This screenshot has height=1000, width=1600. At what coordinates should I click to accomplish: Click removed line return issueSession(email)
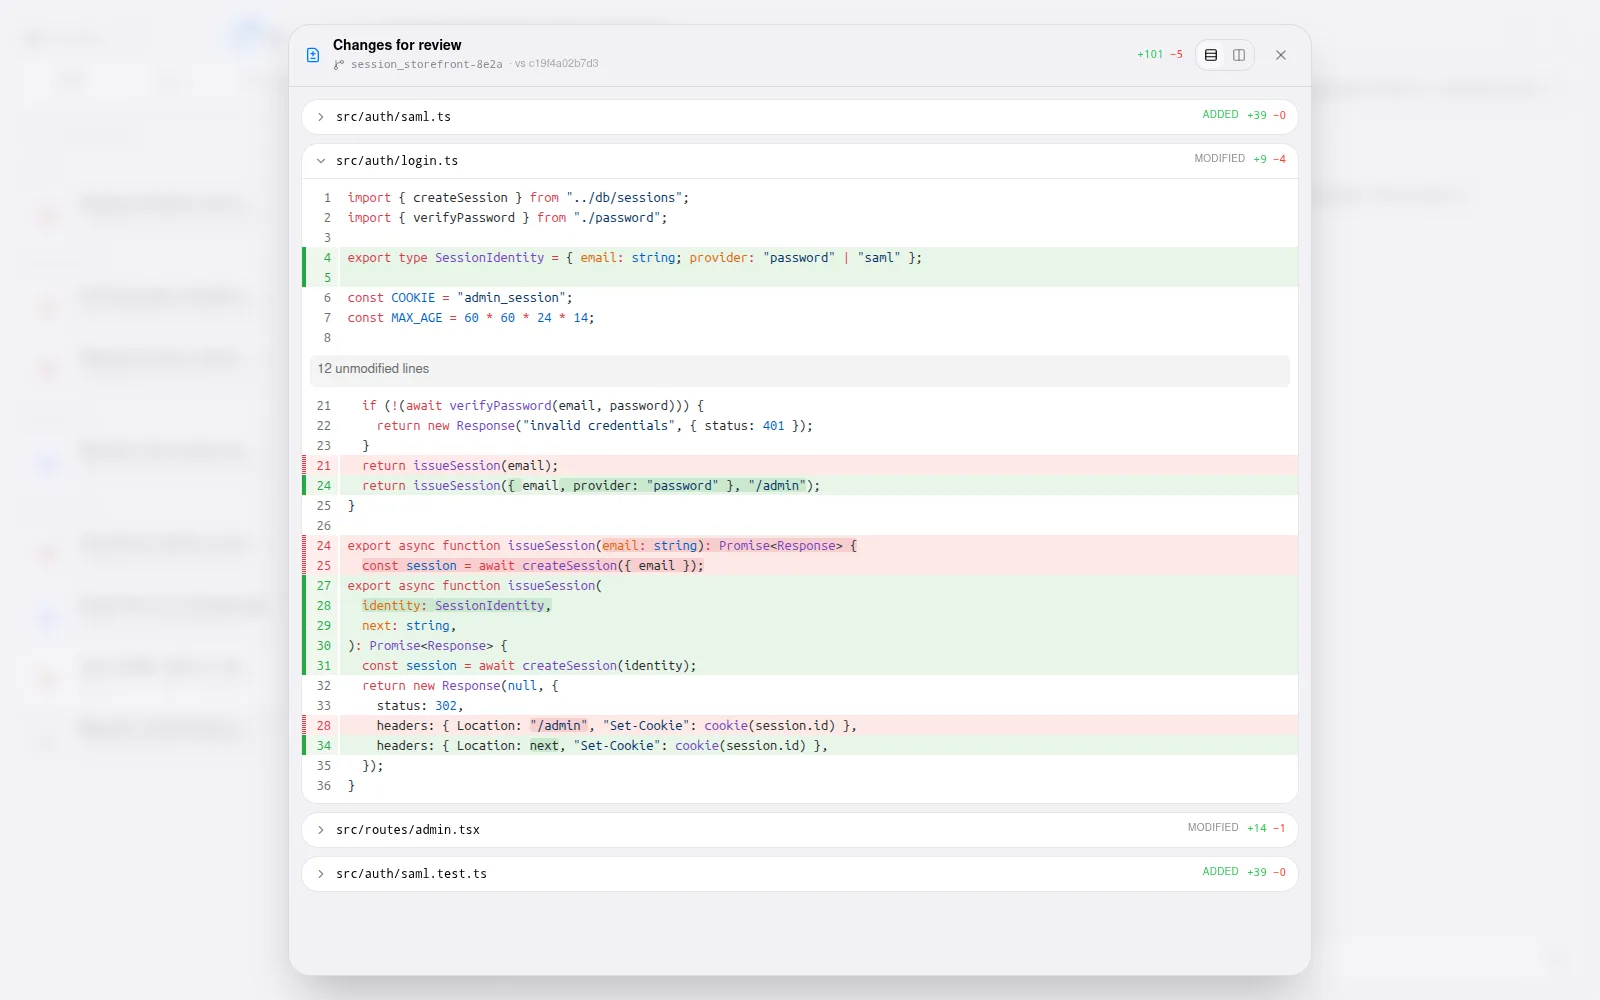tap(800, 466)
